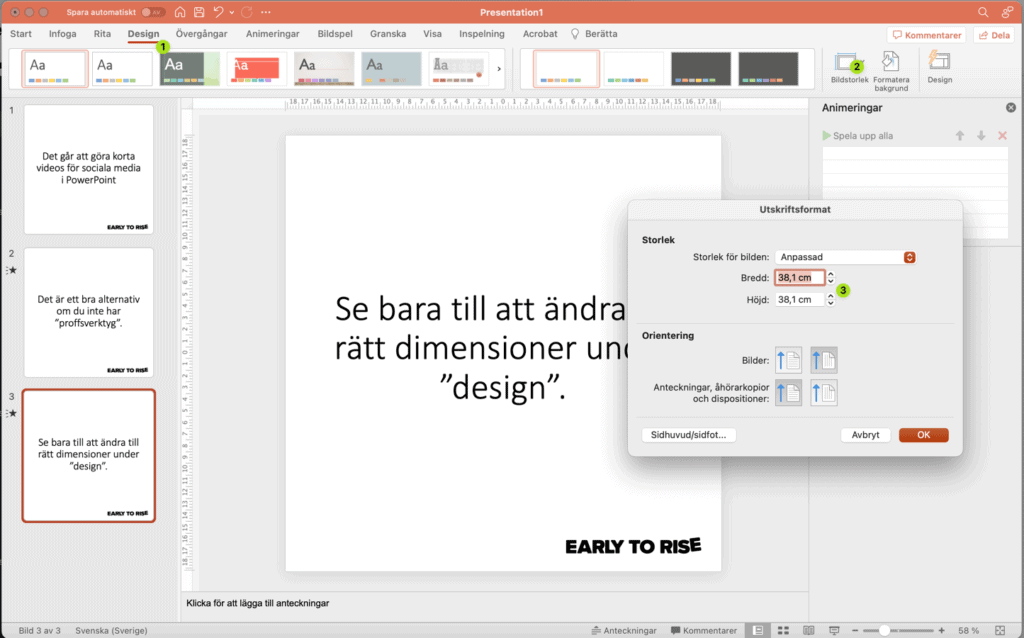Click the Save disk icon

[x=199, y=12]
